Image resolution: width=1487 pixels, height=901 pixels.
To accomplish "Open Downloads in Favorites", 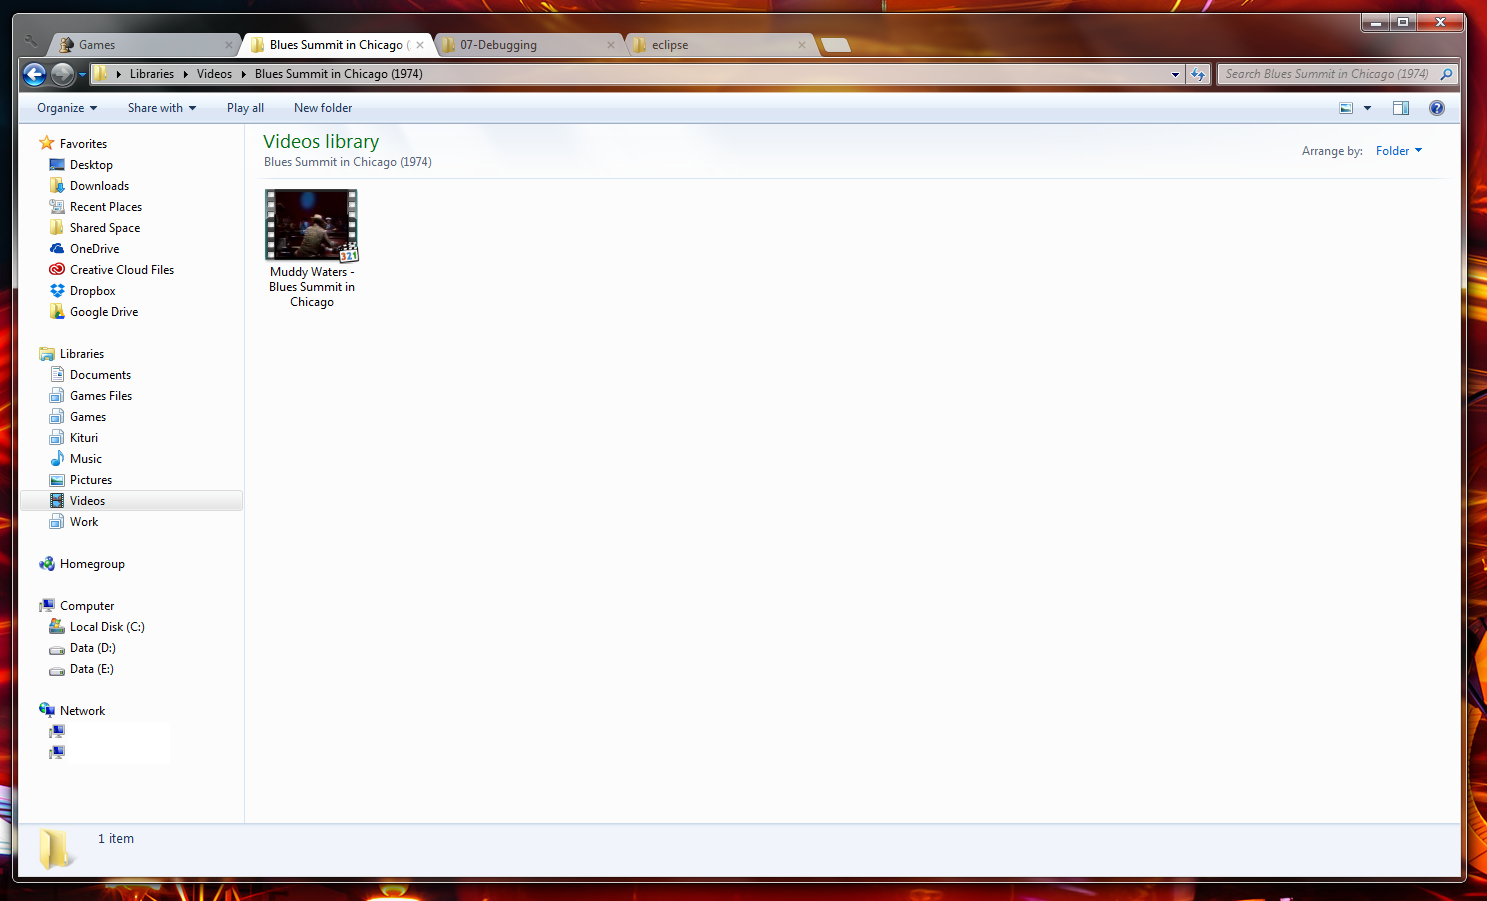I will point(99,186).
